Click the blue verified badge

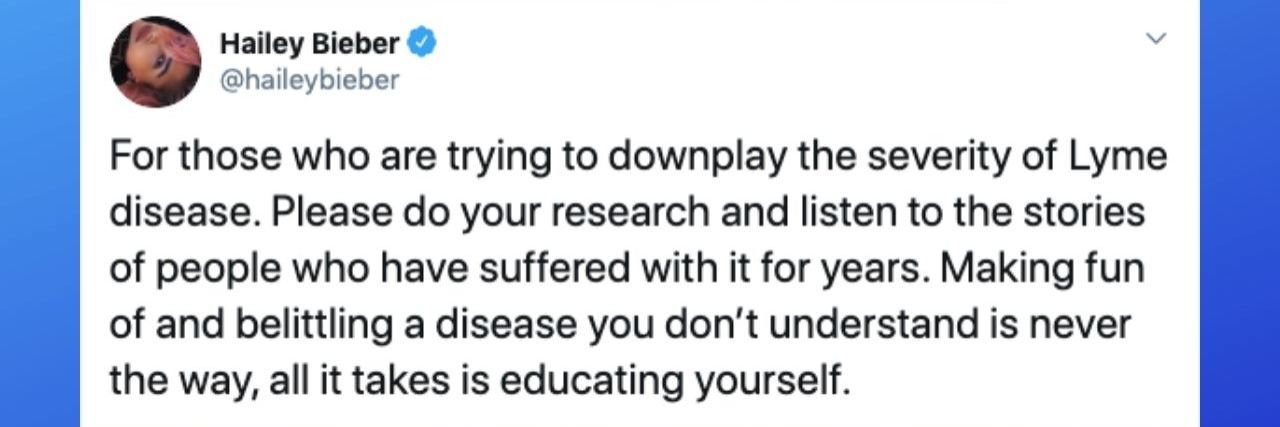[422, 44]
